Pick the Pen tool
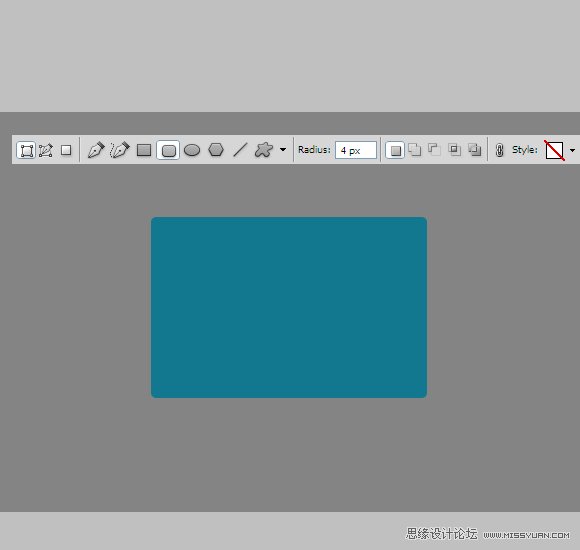This screenshot has width=580, height=550. [96, 150]
